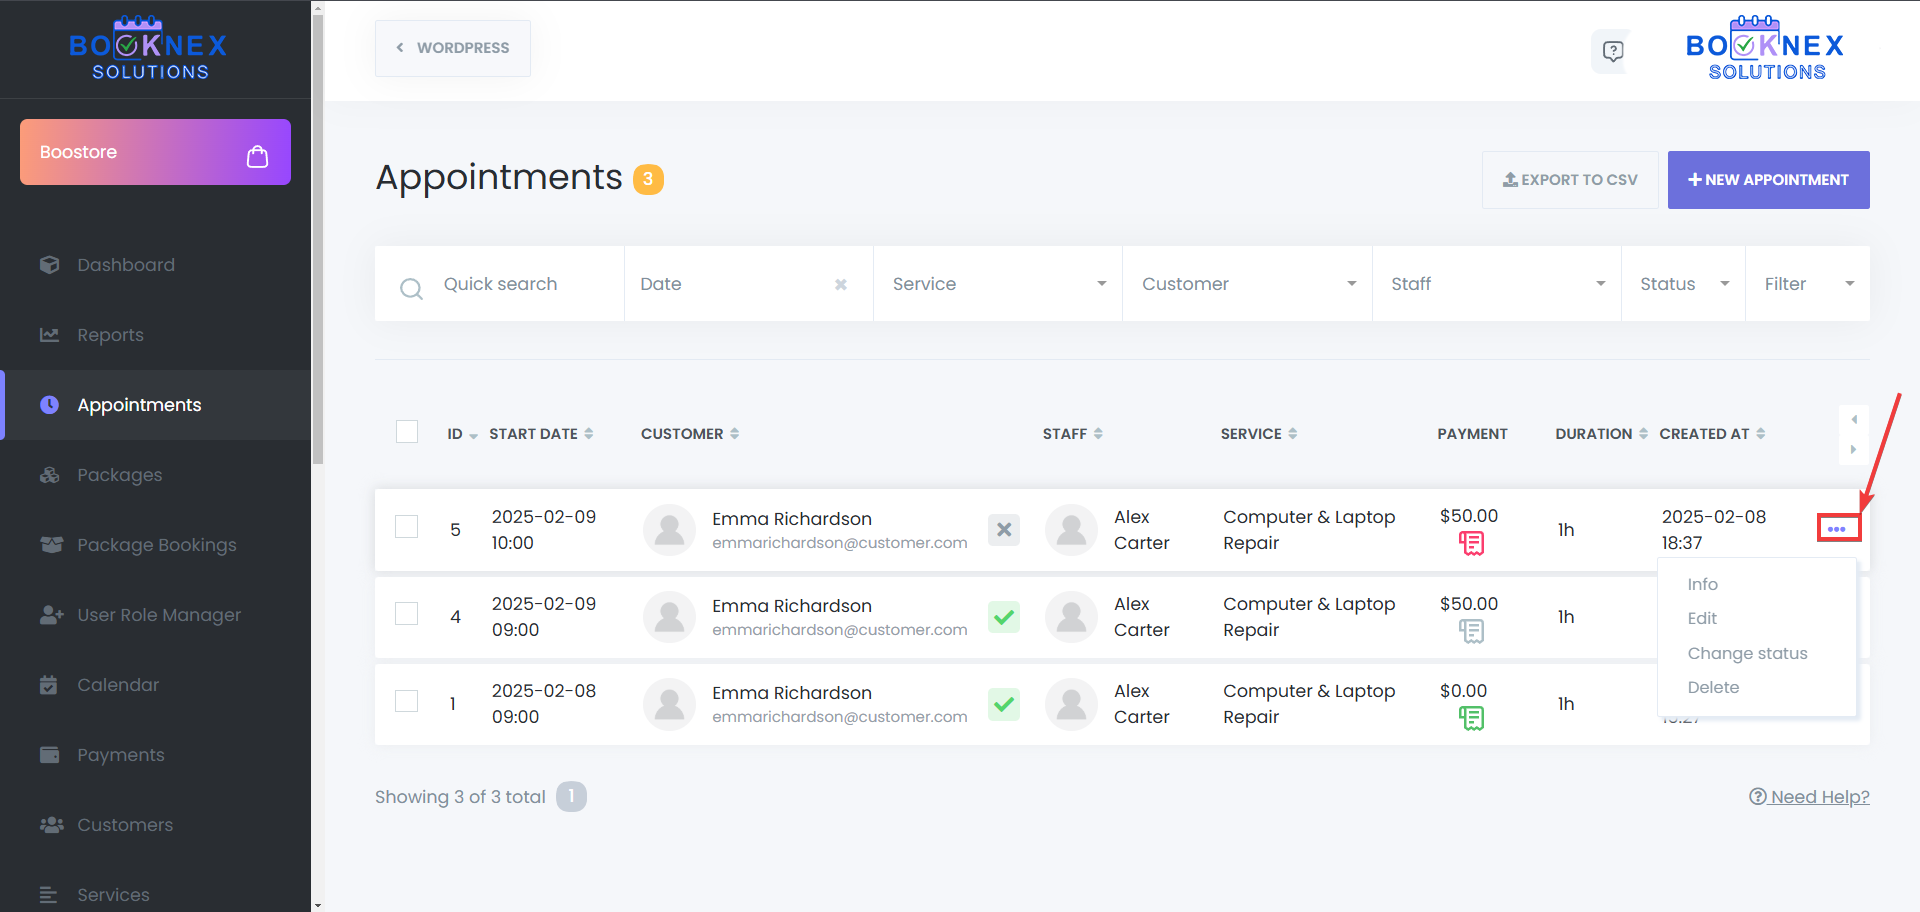This screenshot has height=912, width=1920.
Task: Click the green payment invoice icon for appointment 1
Action: pyautogui.click(x=1471, y=718)
